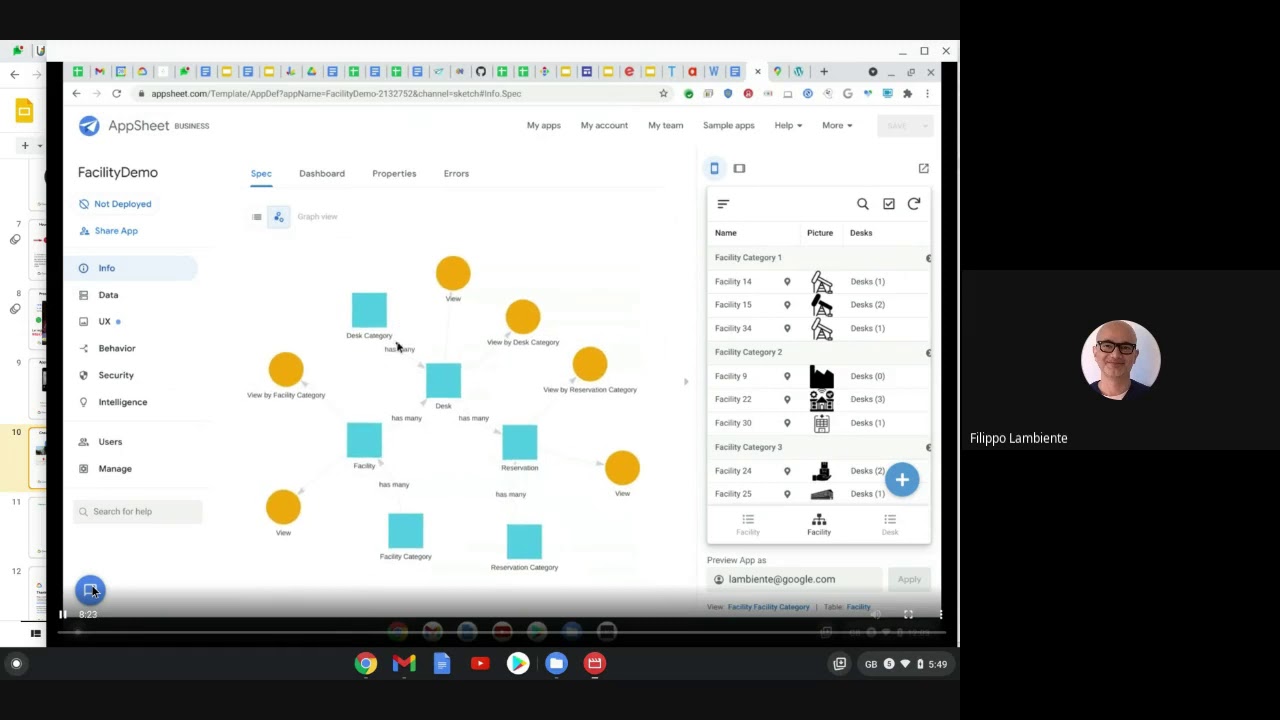This screenshot has height=720, width=1280.
Task: Click the Share App link
Action: (116, 231)
